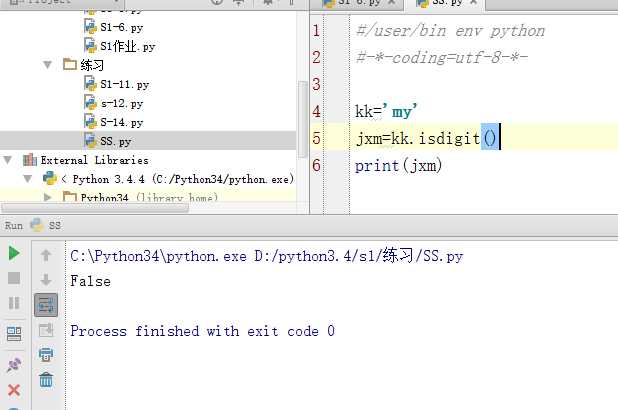Click the project panel horizontal scrollbar
Viewport: 618px width, 410px height.
(95, 208)
